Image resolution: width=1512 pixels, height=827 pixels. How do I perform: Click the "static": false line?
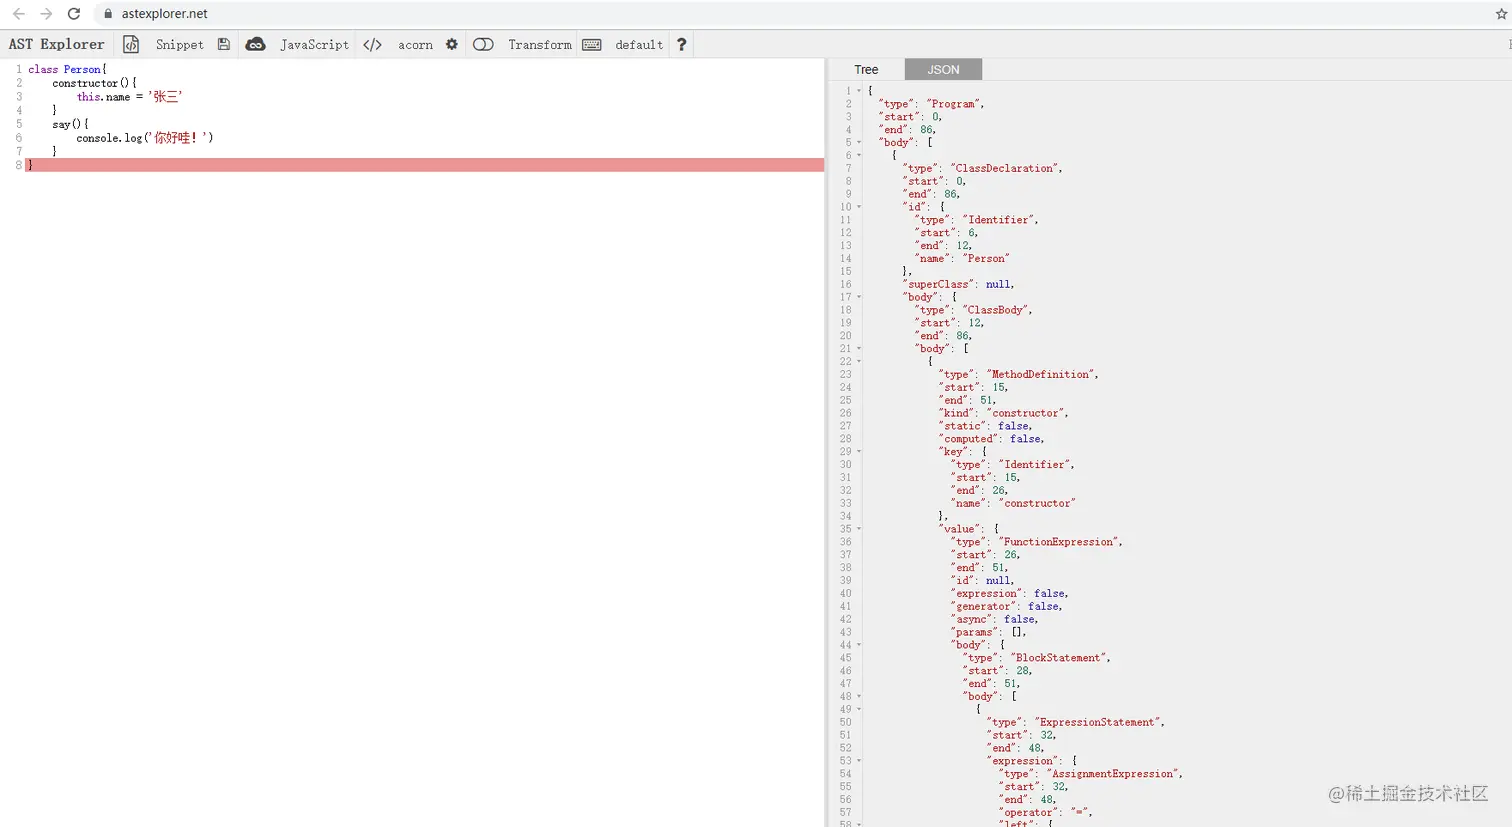[985, 427]
